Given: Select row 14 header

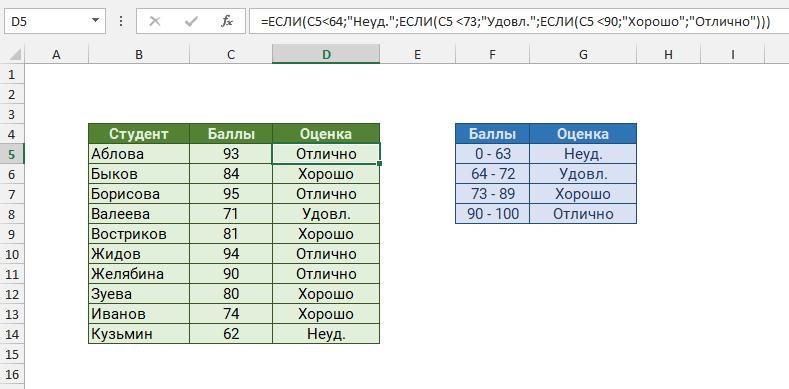Looking at the screenshot, I should tap(12, 334).
